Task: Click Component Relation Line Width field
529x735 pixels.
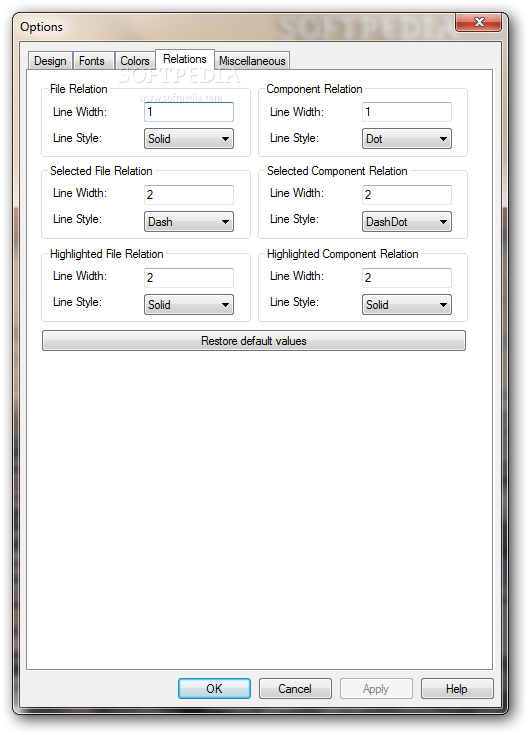Action: 407,112
